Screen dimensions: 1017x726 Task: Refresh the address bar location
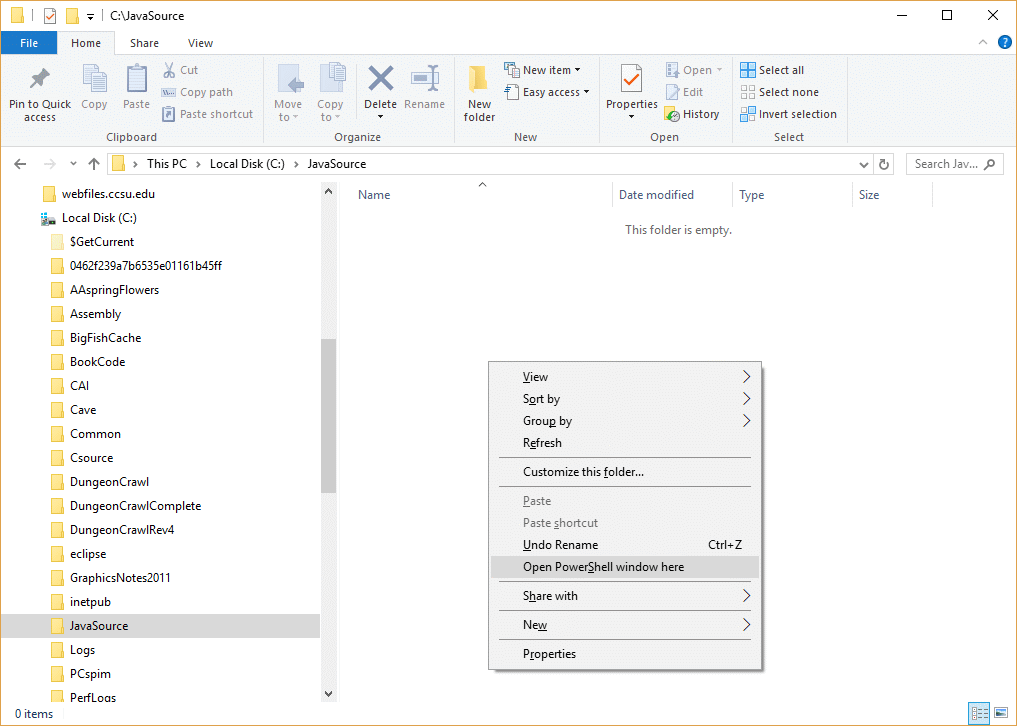click(x=884, y=164)
